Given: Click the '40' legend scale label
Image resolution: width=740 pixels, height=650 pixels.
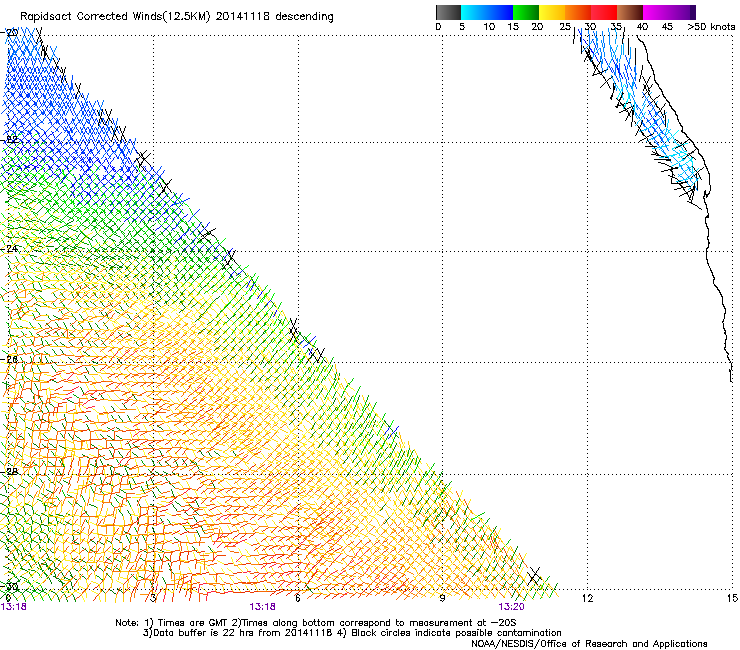Looking at the screenshot, I should tap(642, 27).
